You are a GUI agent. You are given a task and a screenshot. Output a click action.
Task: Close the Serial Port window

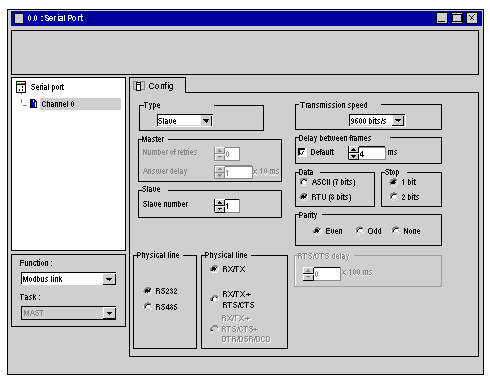(x=472, y=18)
